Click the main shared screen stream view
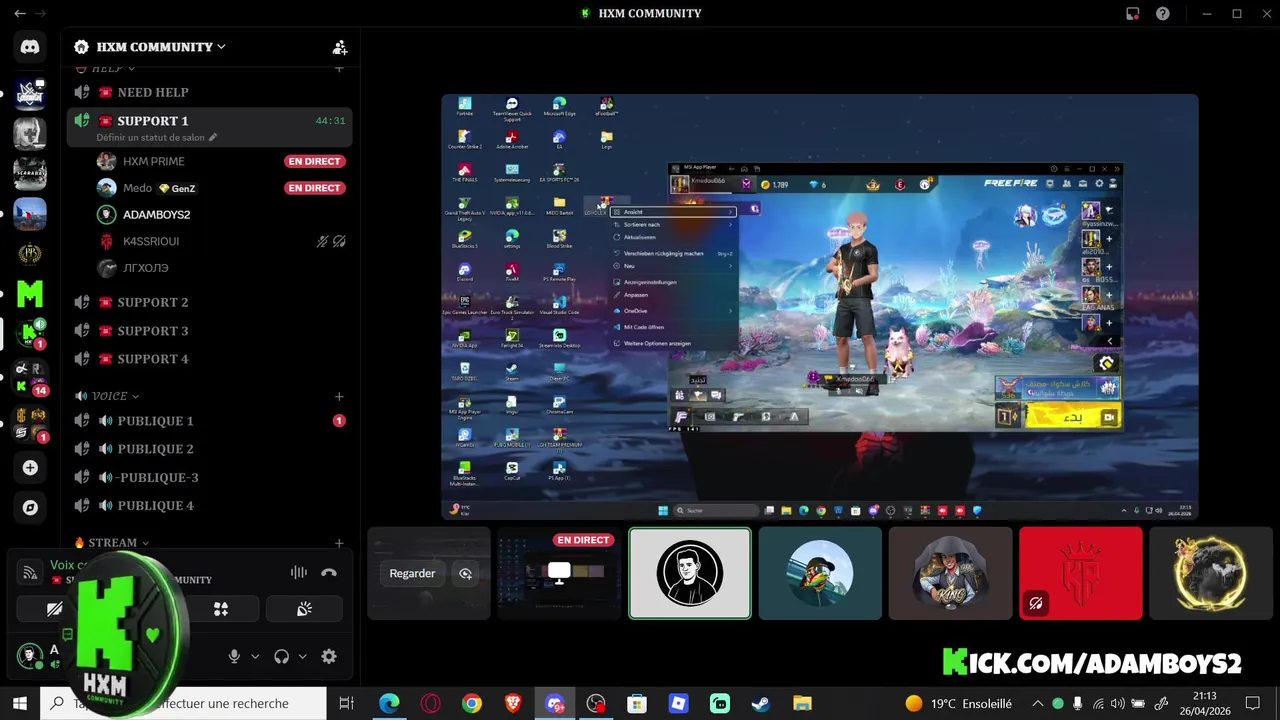This screenshot has width=1280, height=720. pyautogui.click(x=820, y=307)
